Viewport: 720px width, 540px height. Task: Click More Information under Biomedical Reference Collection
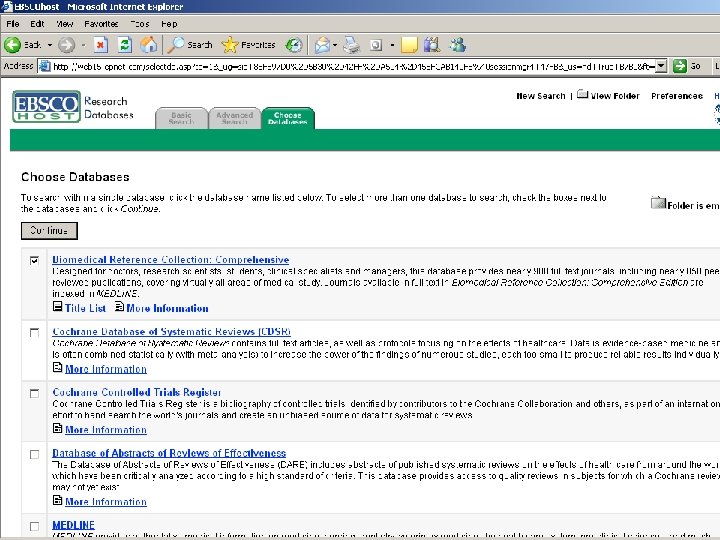click(x=167, y=308)
